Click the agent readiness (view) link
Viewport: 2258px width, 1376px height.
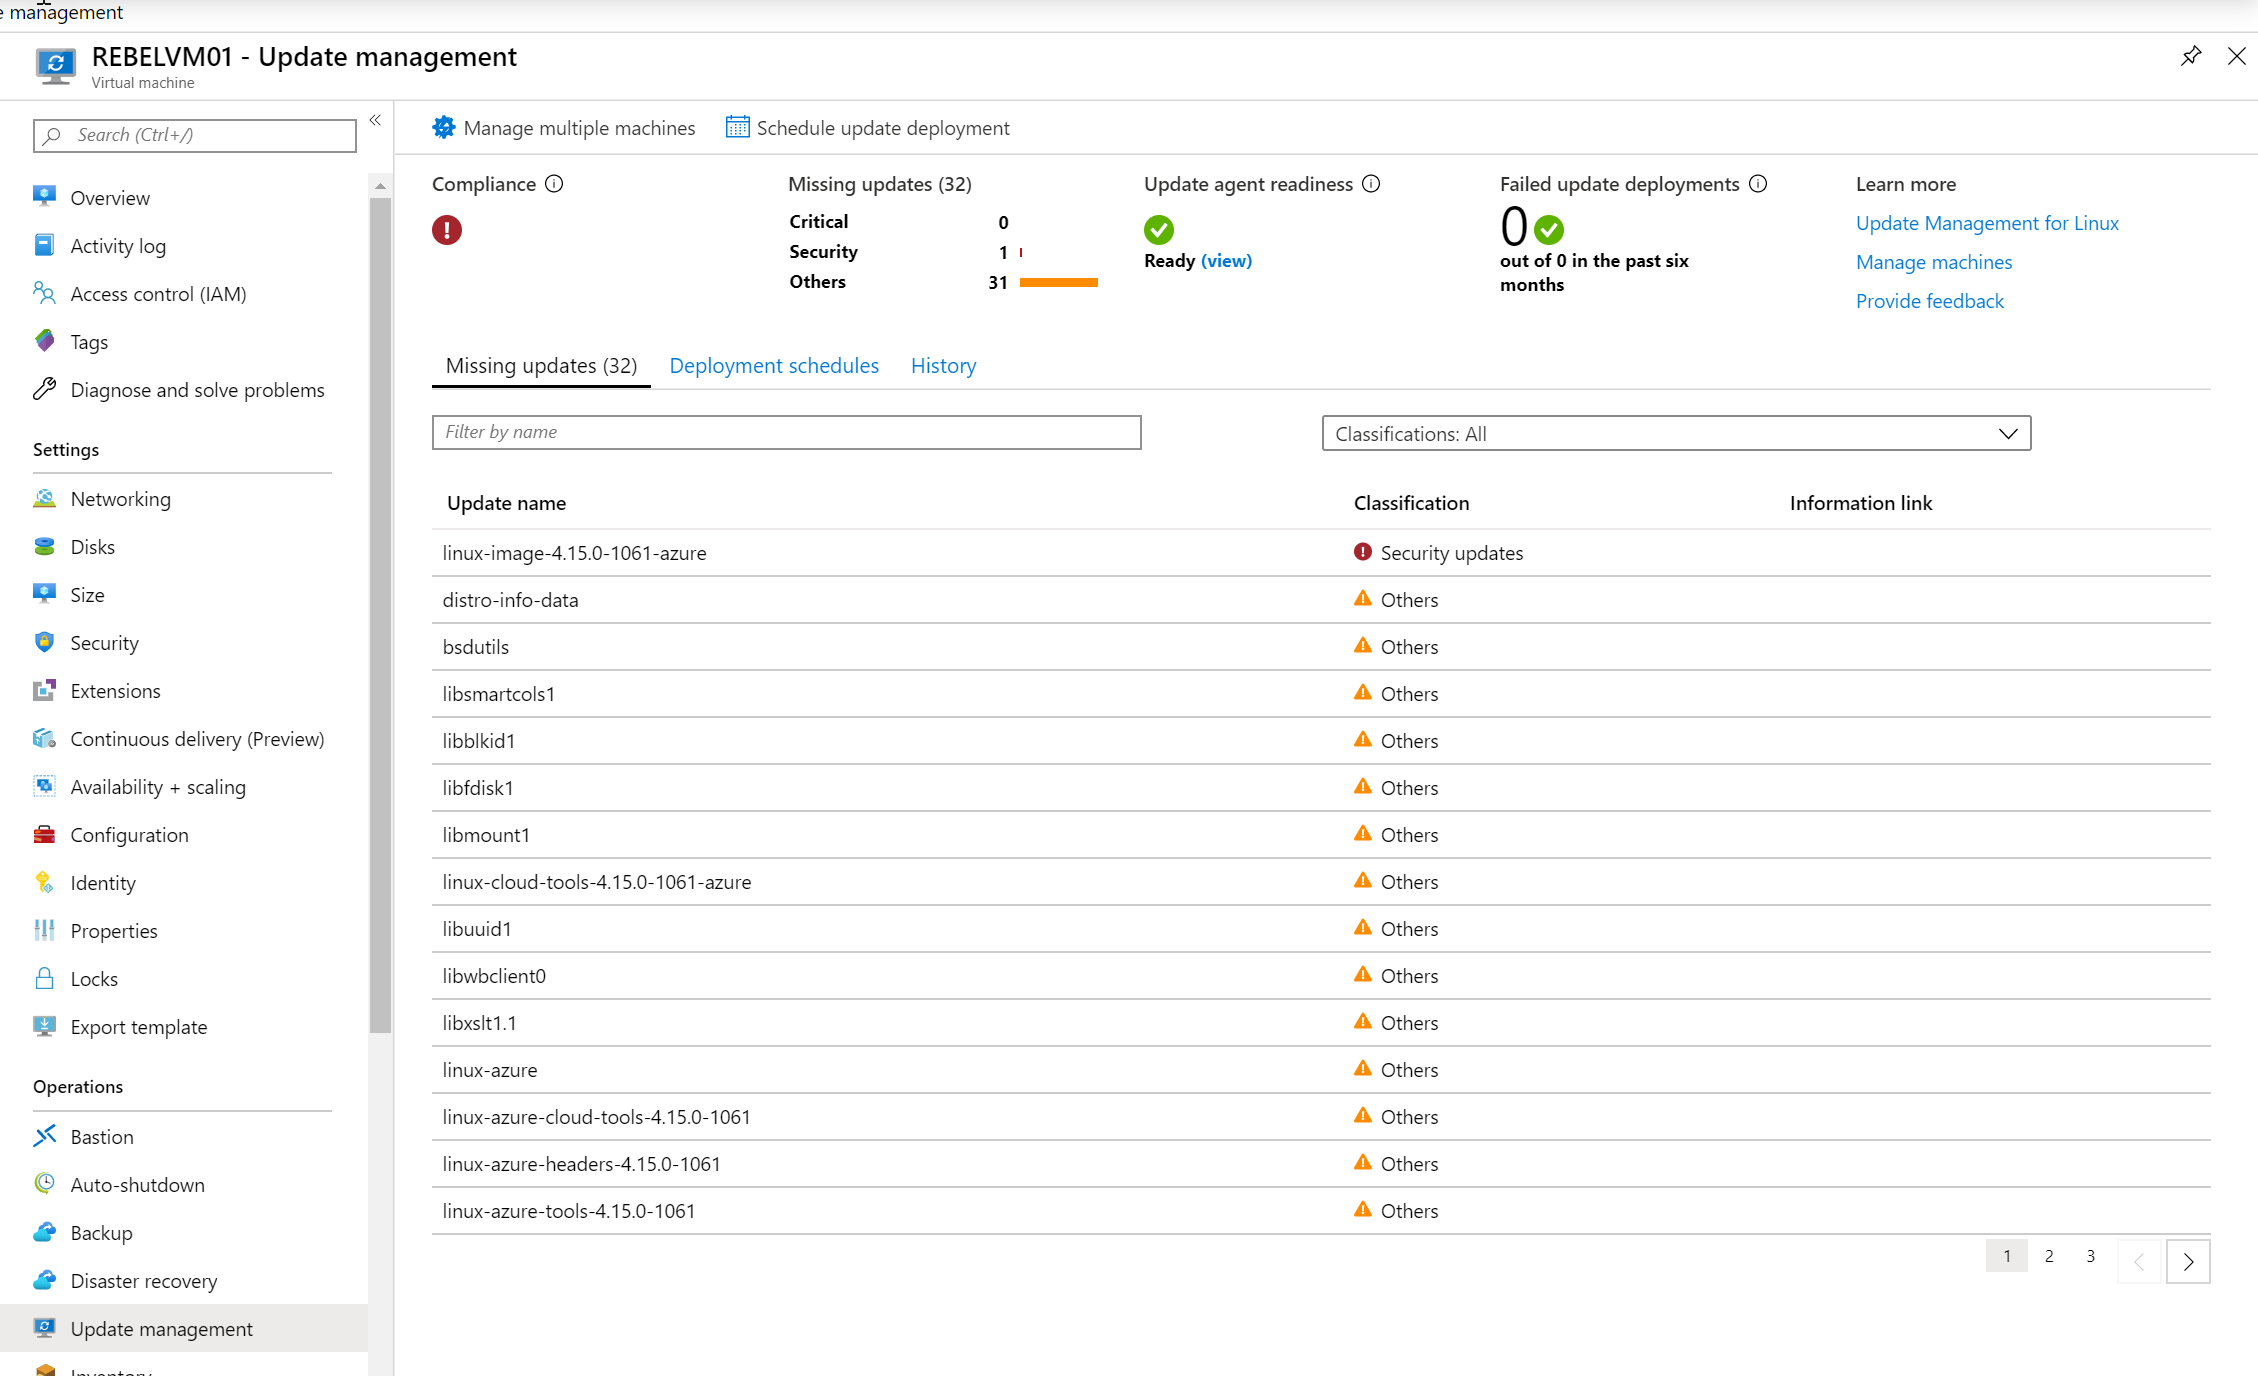tap(1226, 261)
